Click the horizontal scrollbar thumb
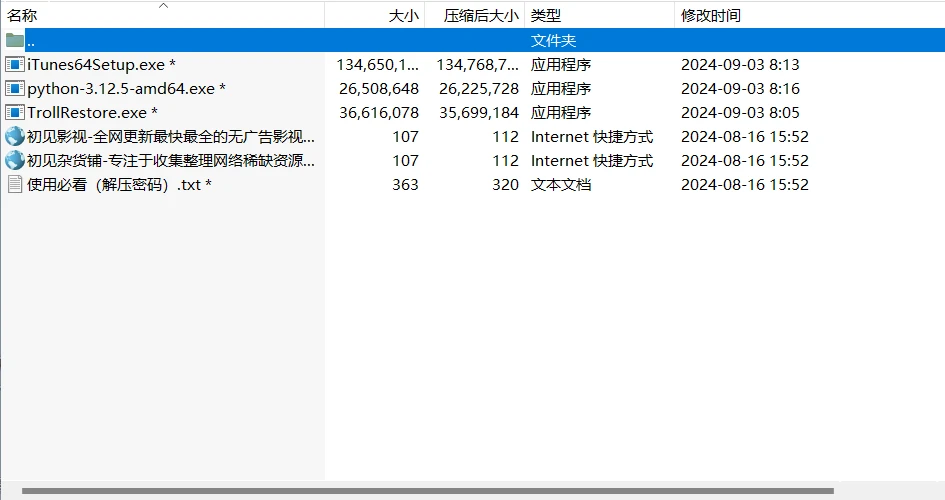Image resolution: width=945 pixels, height=500 pixels. (x=428, y=491)
